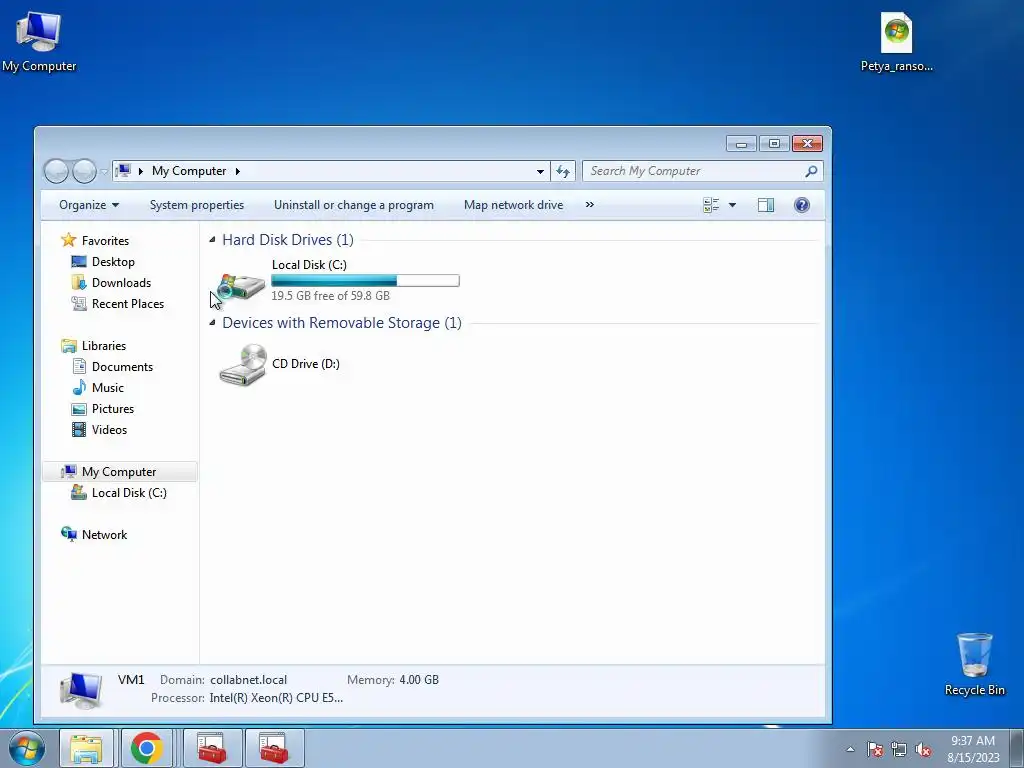The image size is (1024, 768).
Task: Open second red toolbox taskbar app
Action: click(274, 748)
